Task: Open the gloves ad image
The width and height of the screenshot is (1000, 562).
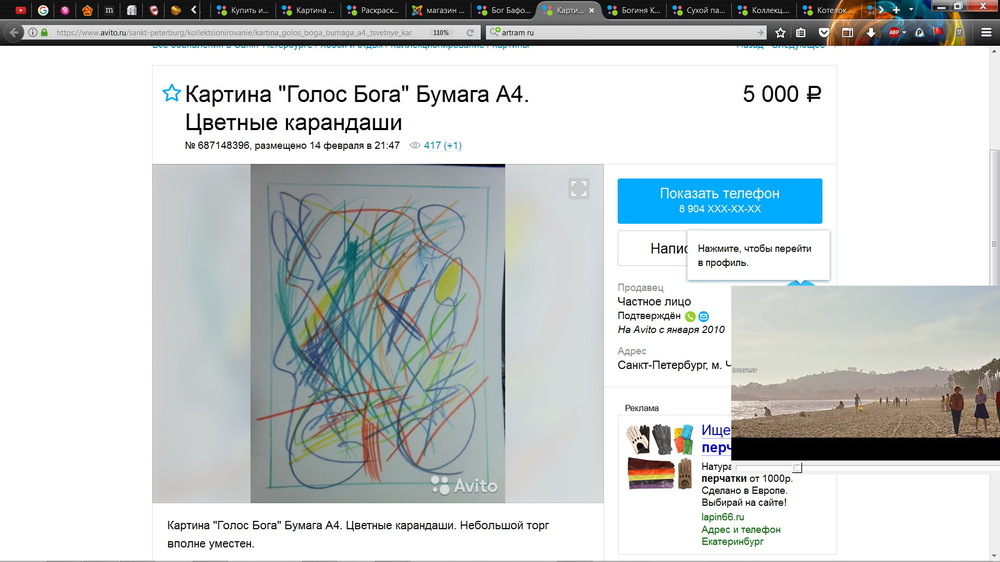Action: click(x=659, y=457)
